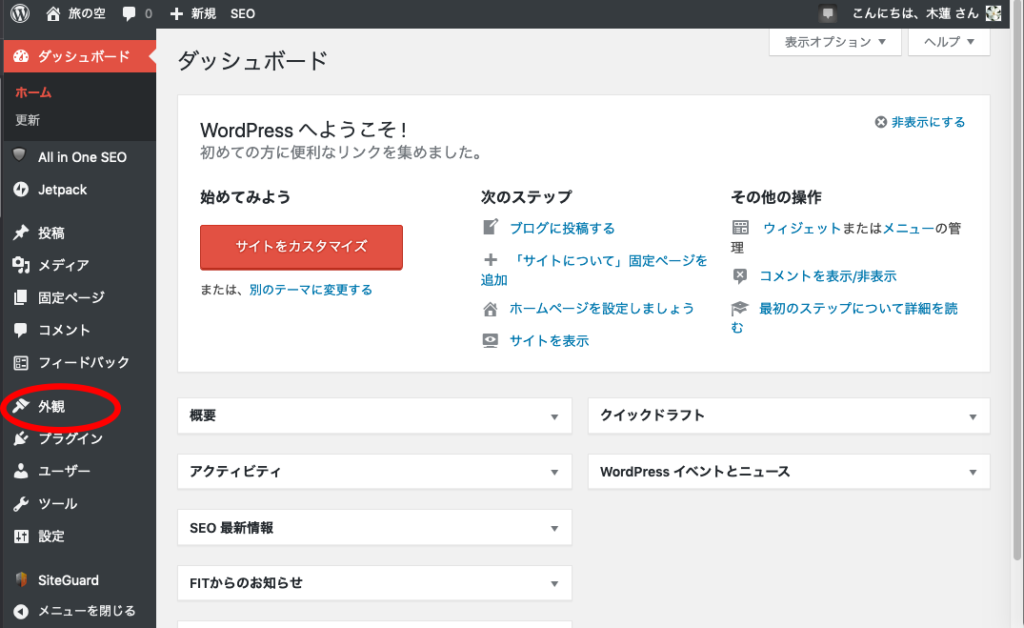
Task: Open the SiteGuard security menu
Action: tap(68, 580)
